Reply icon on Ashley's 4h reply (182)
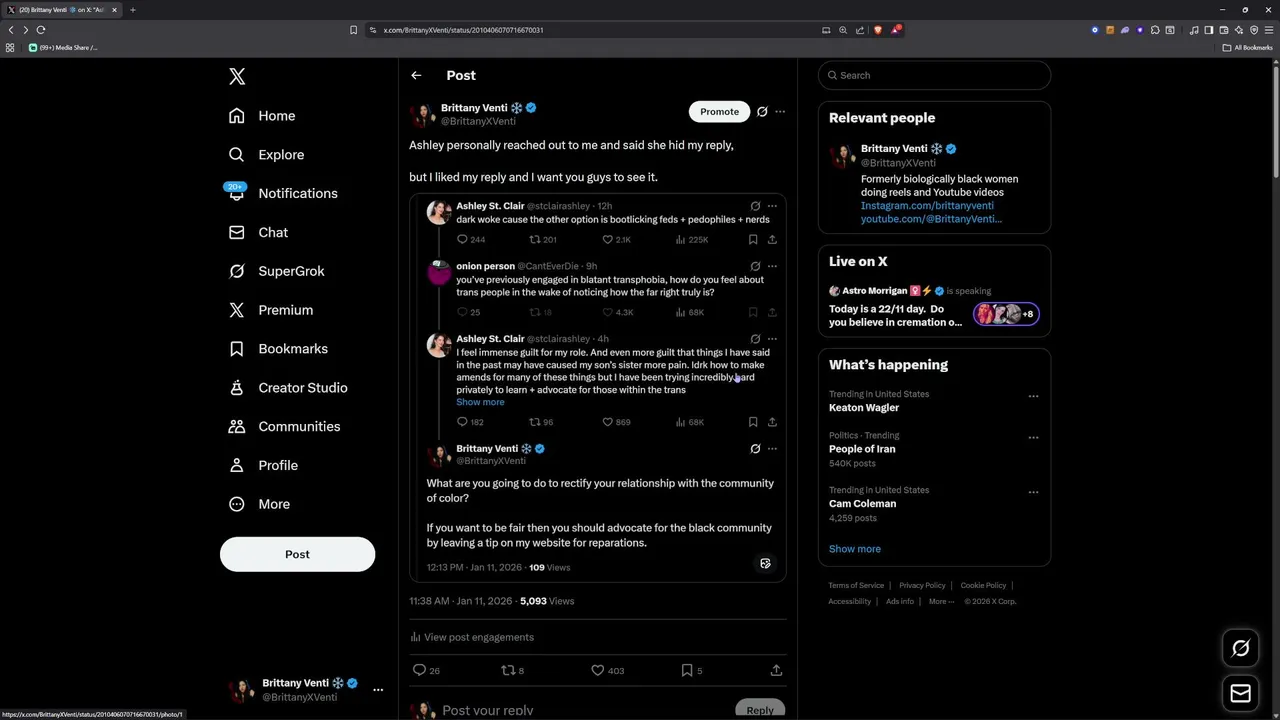This screenshot has width=1280, height=720. pyautogui.click(x=470, y=422)
